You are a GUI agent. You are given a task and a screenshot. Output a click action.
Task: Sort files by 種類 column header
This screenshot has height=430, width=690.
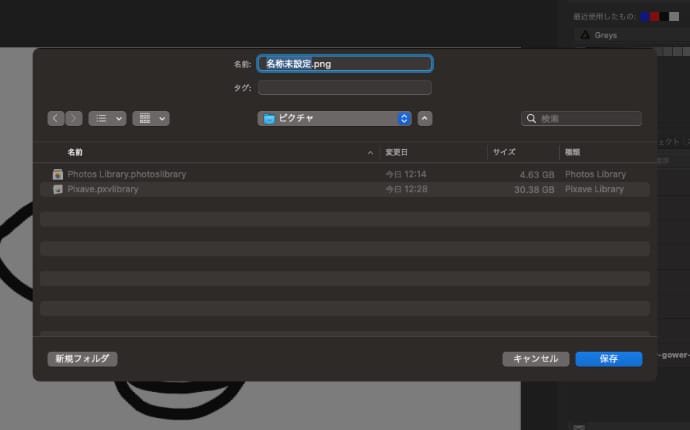click(573, 152)
